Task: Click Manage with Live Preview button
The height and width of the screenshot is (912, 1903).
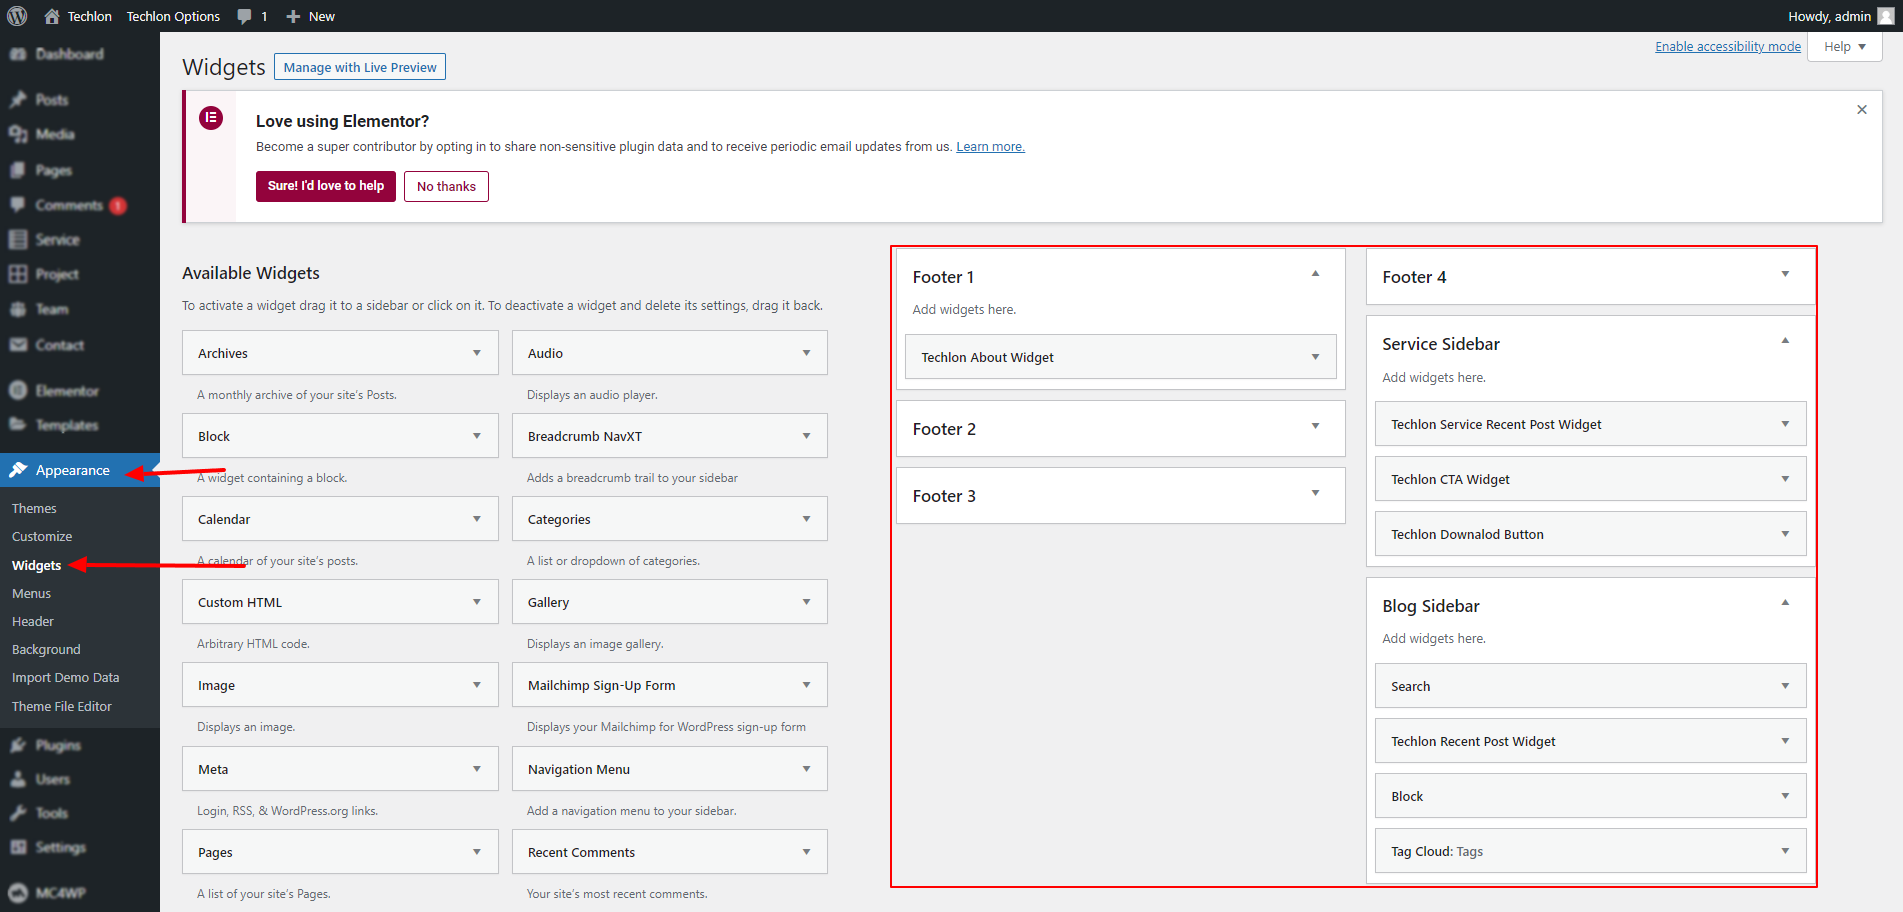Action: point(360,67)
